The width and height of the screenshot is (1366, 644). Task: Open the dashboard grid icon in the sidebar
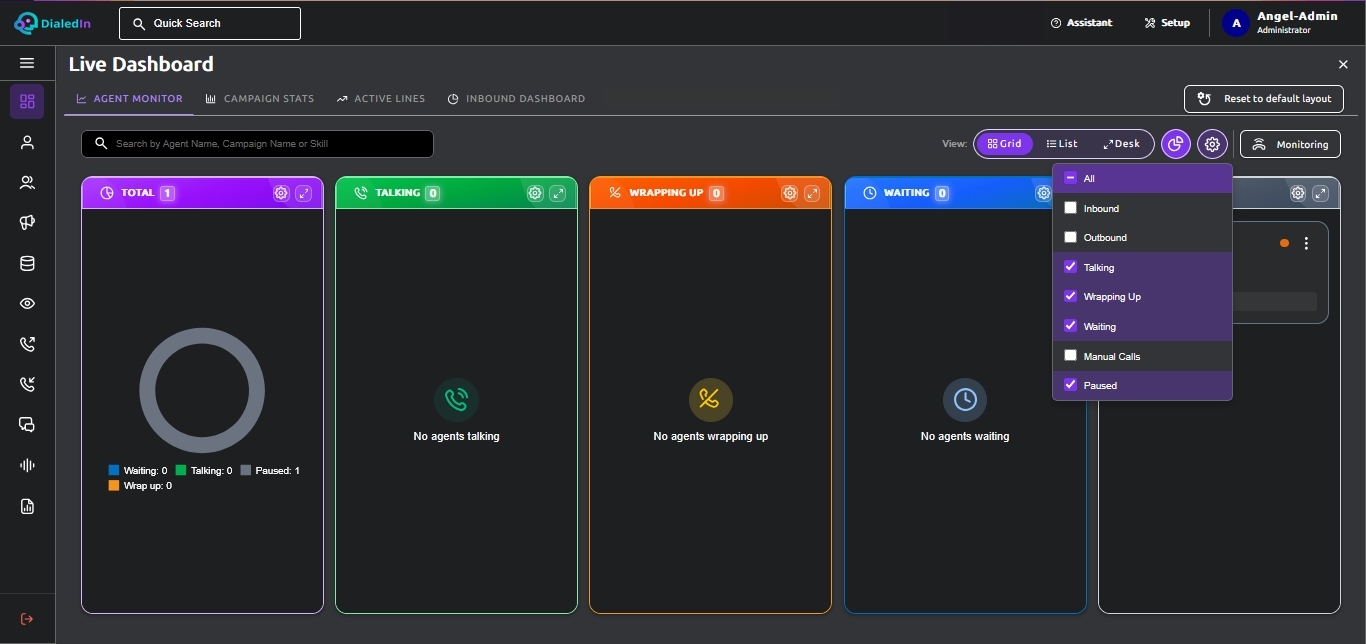(27, 101)
